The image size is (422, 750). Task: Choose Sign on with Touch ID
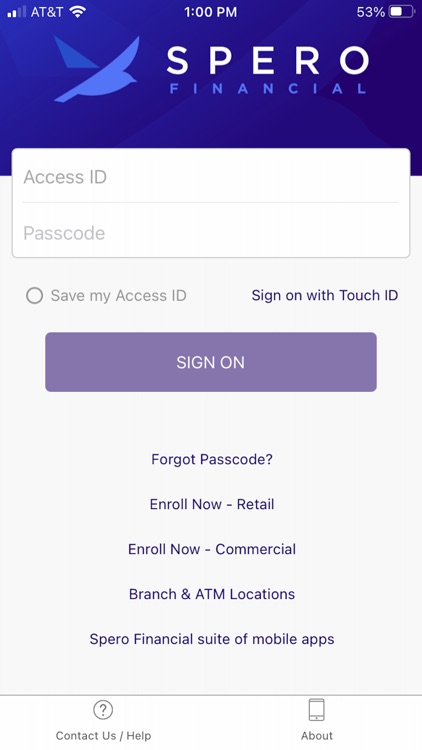tap(325, 296)
